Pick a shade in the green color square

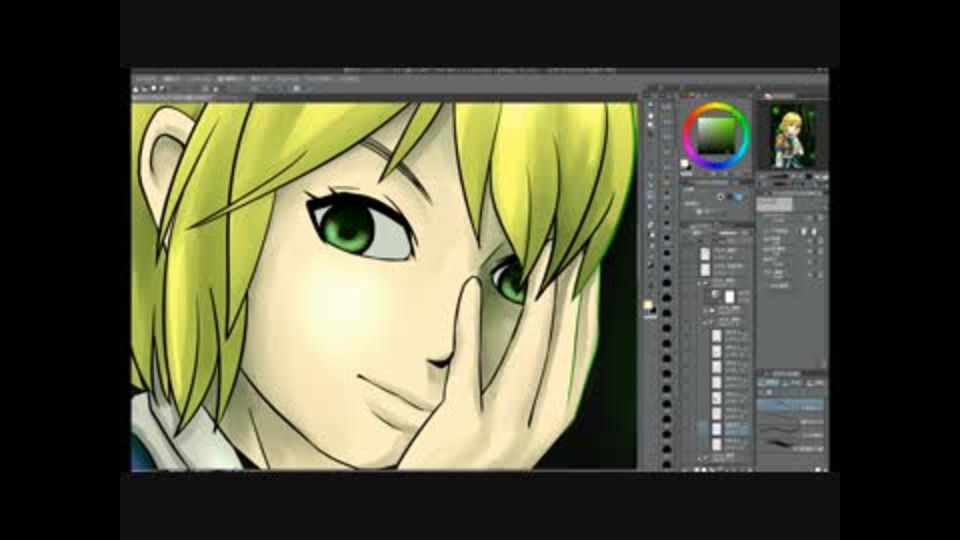[x=716, y=135]
